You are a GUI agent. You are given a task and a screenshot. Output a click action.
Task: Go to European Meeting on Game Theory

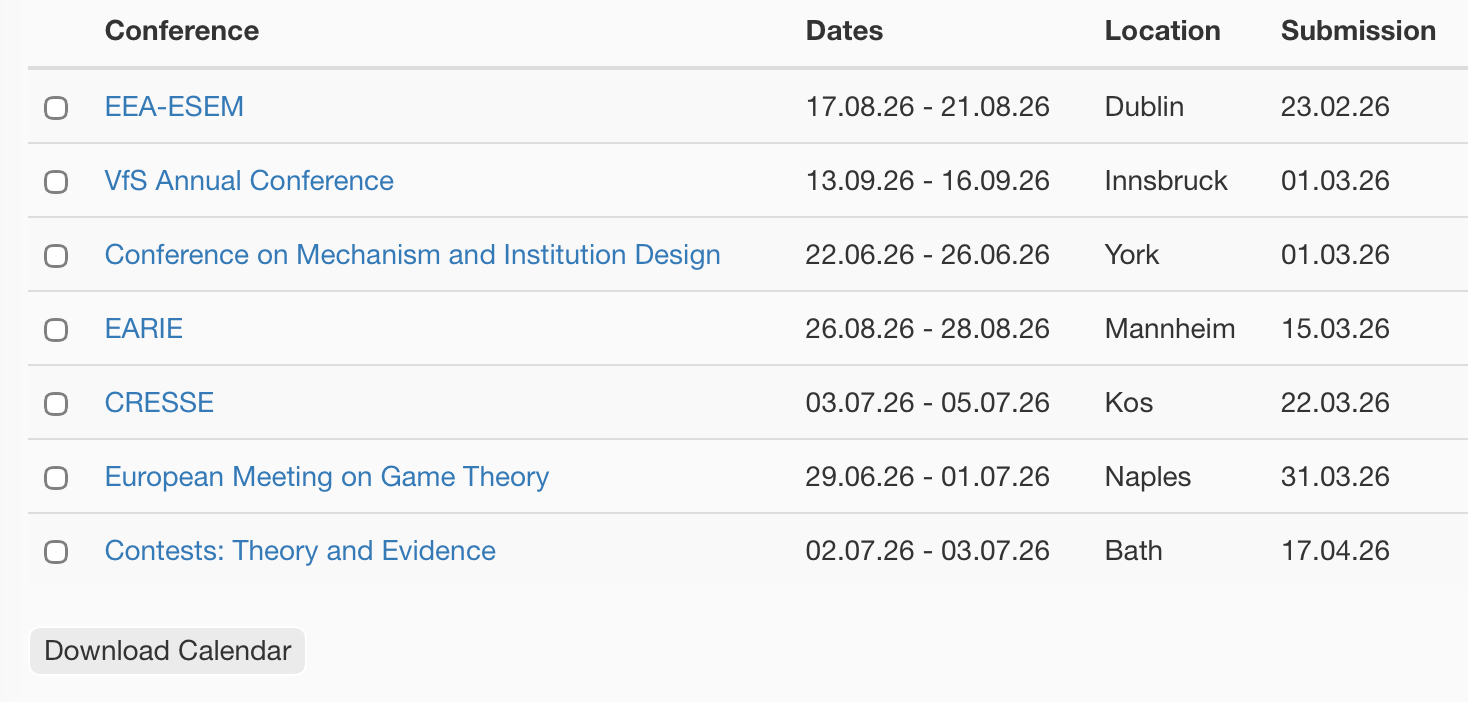click(x=326, y=477)
